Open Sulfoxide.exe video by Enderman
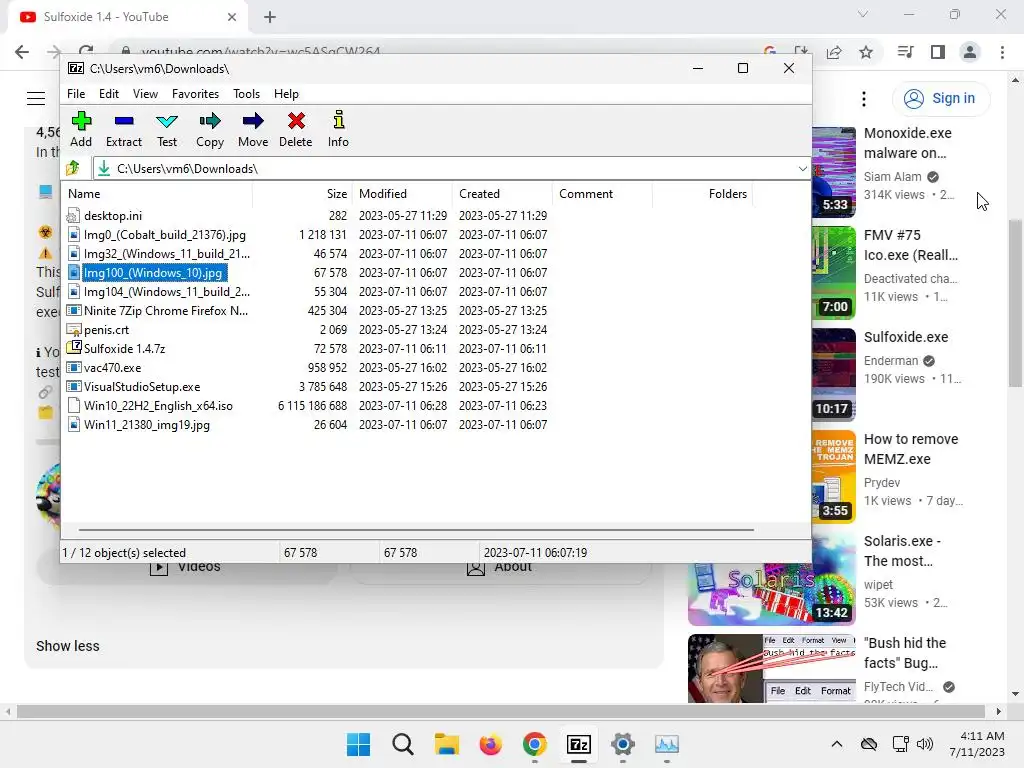This screenshot has height=768, width=1024. pyautogui.click(x=906, y=337)
